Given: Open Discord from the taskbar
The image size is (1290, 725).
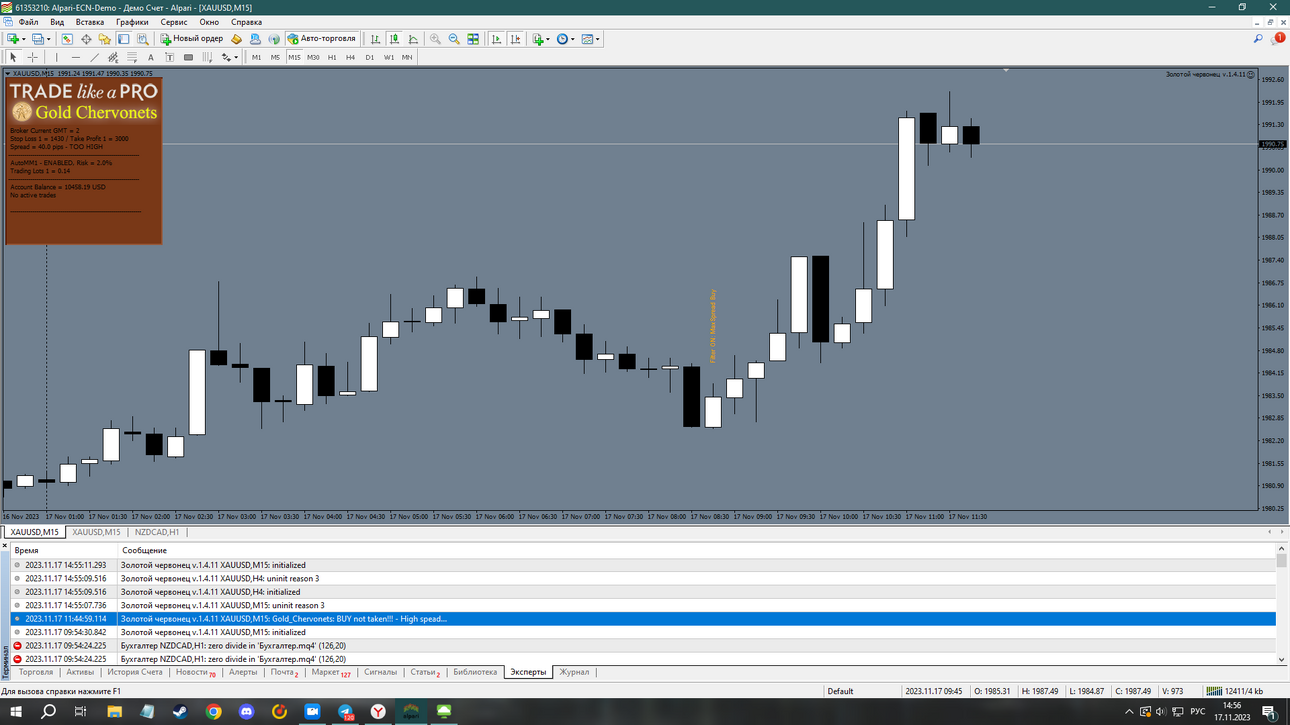Looking at the screenshot, I should click(247, 712).
